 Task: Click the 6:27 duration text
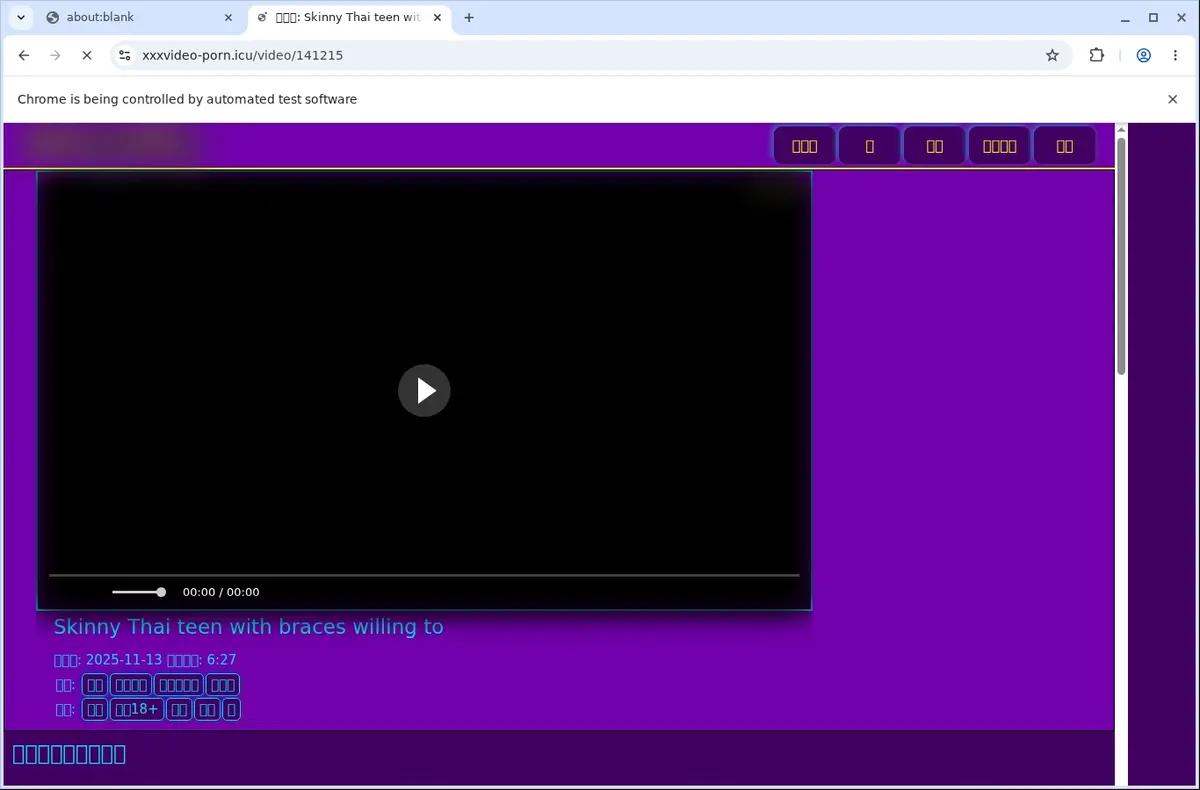pyautogui.click(x=222, y=660)
